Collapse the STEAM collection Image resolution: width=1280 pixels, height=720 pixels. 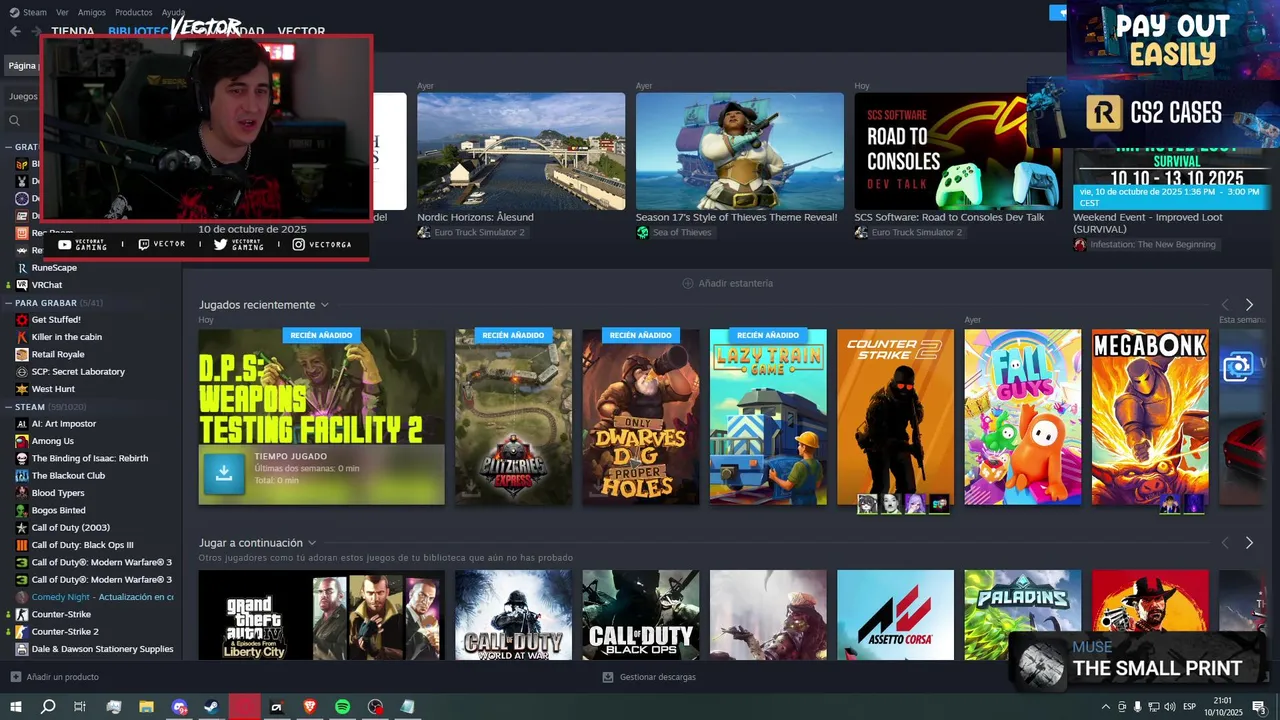coord(8,407)
